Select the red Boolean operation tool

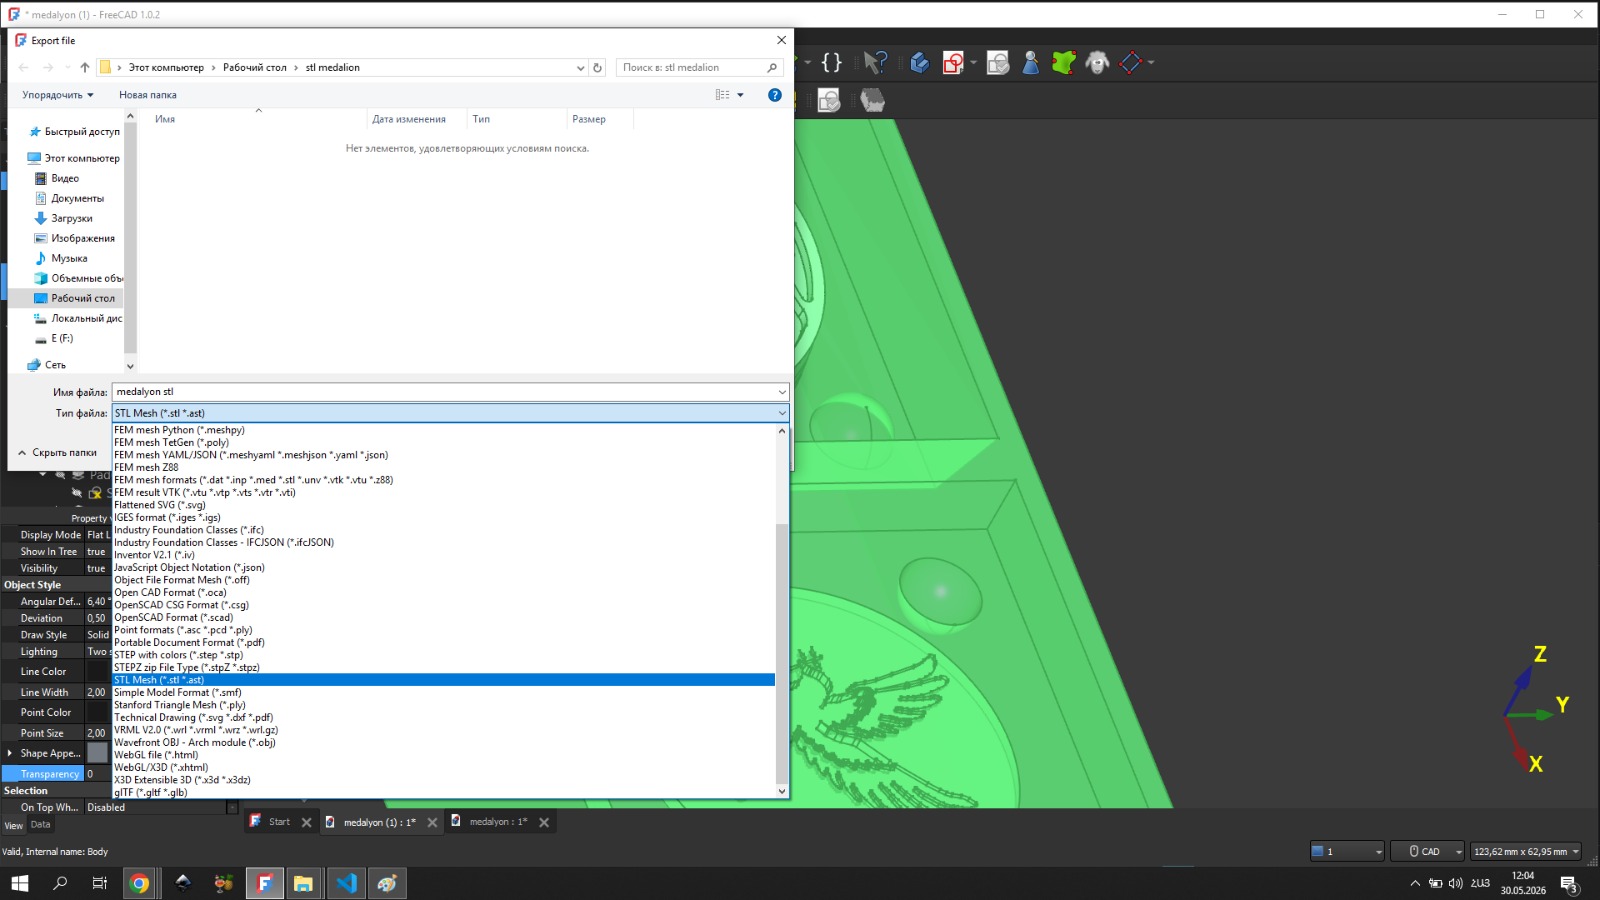click(x=953, y=63)
